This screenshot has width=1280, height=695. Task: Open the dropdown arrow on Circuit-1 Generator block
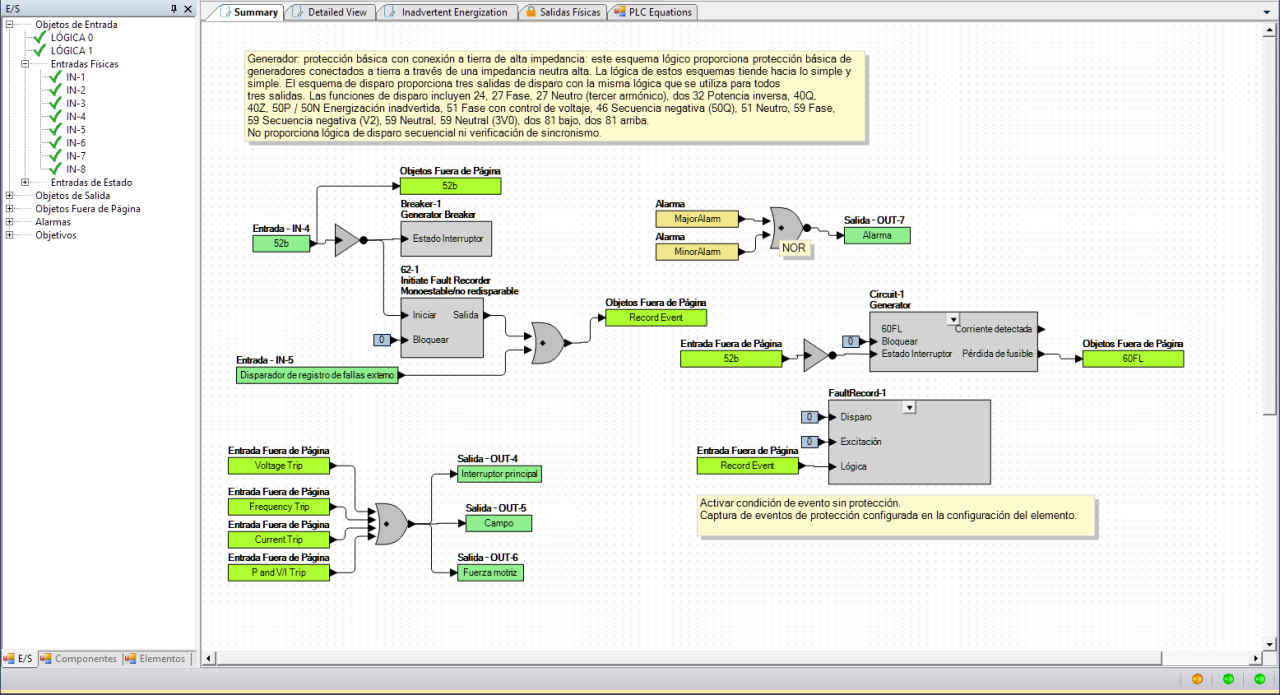[x=953, y=319]
